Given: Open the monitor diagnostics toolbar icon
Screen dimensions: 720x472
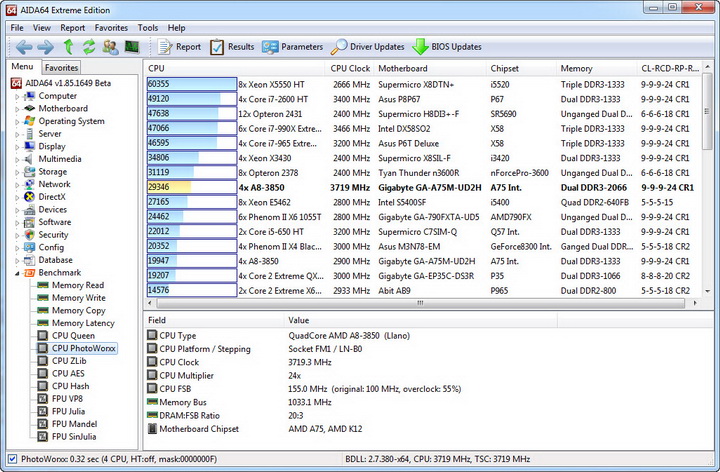Looking at the screenshot, I should [132, 47].
